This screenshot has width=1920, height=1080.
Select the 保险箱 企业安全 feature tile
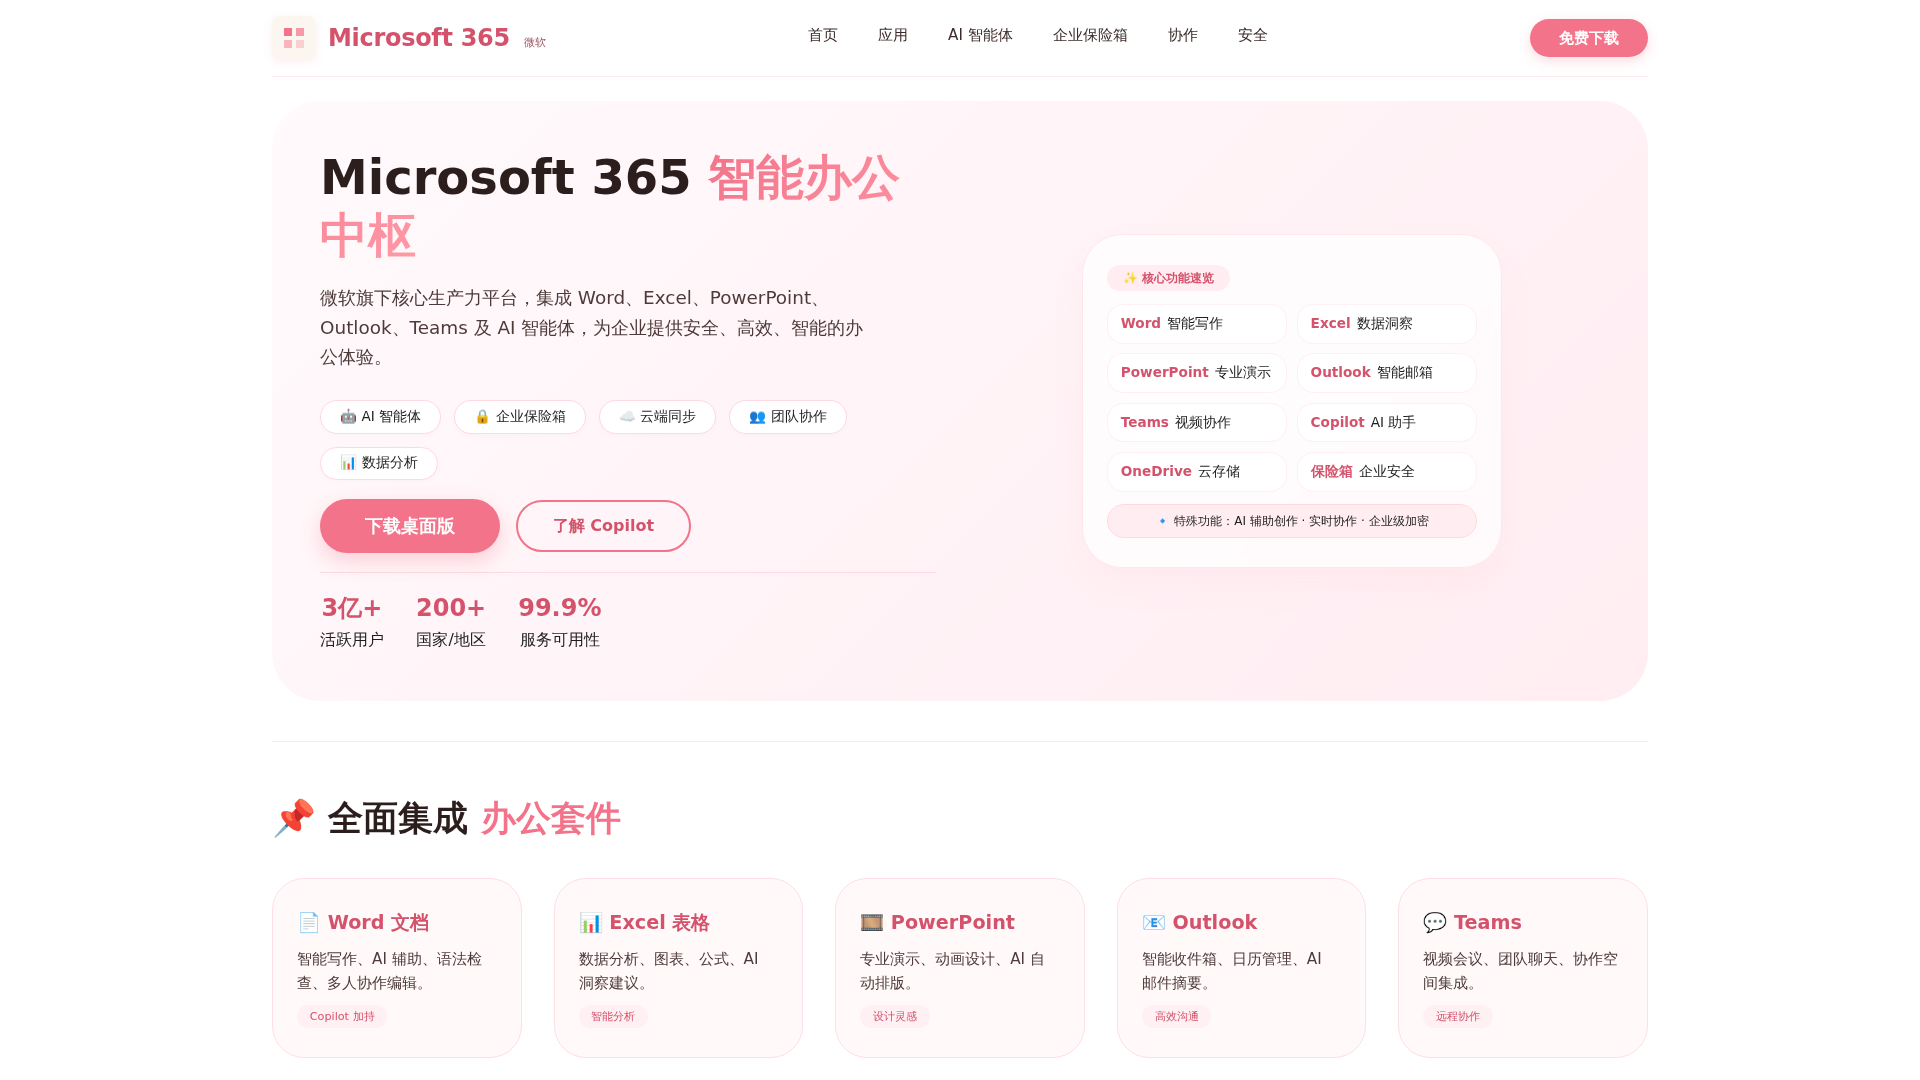tap(1386, 471)
